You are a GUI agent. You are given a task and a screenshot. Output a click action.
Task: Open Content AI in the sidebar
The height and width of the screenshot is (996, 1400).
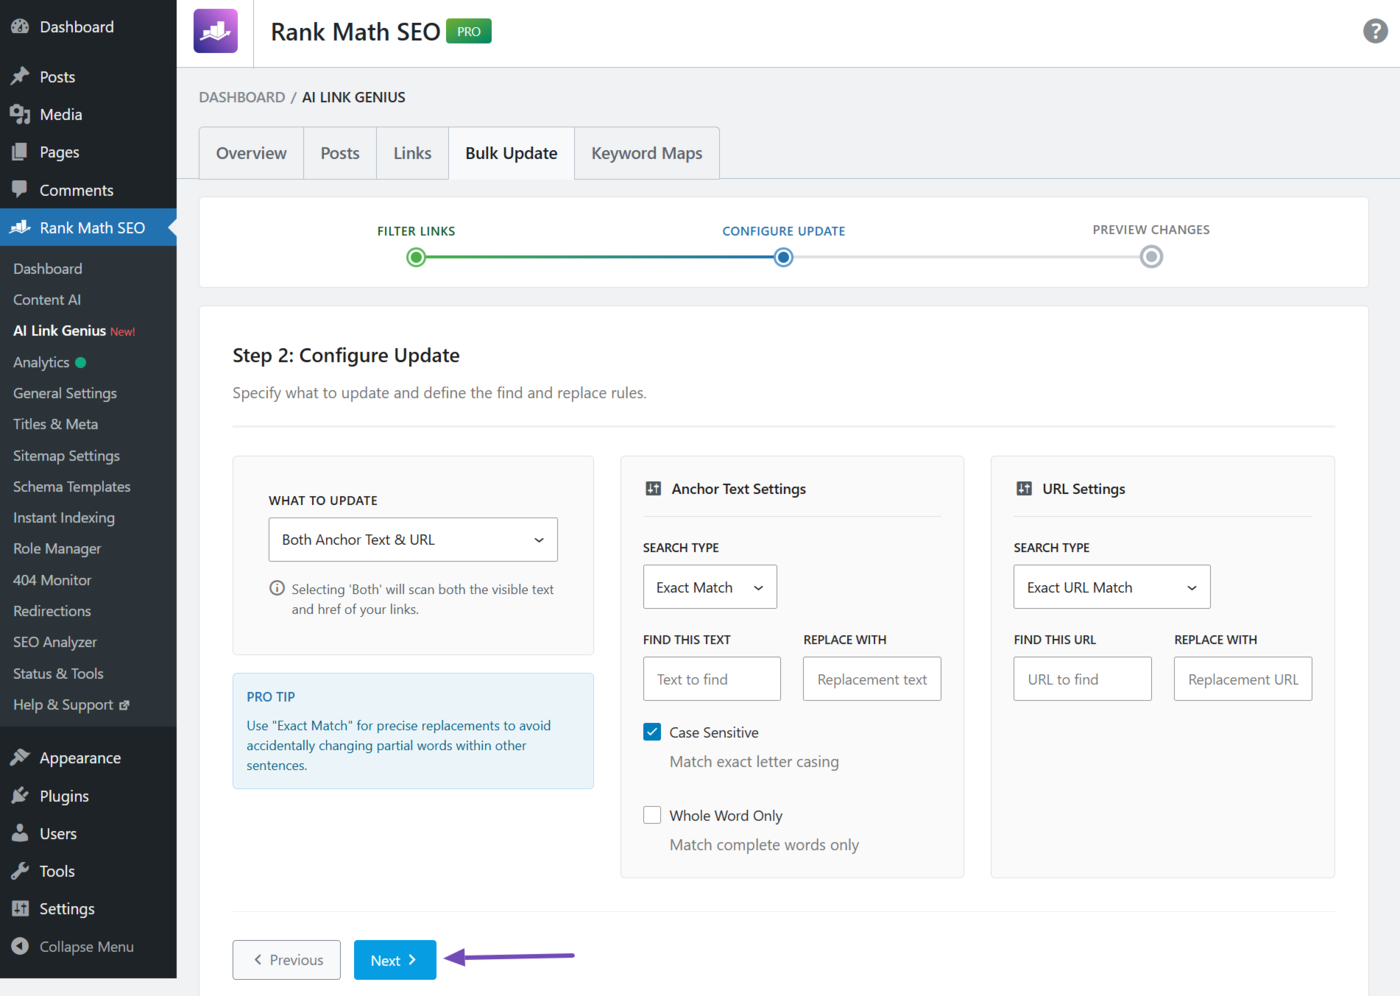pos(47,299)
